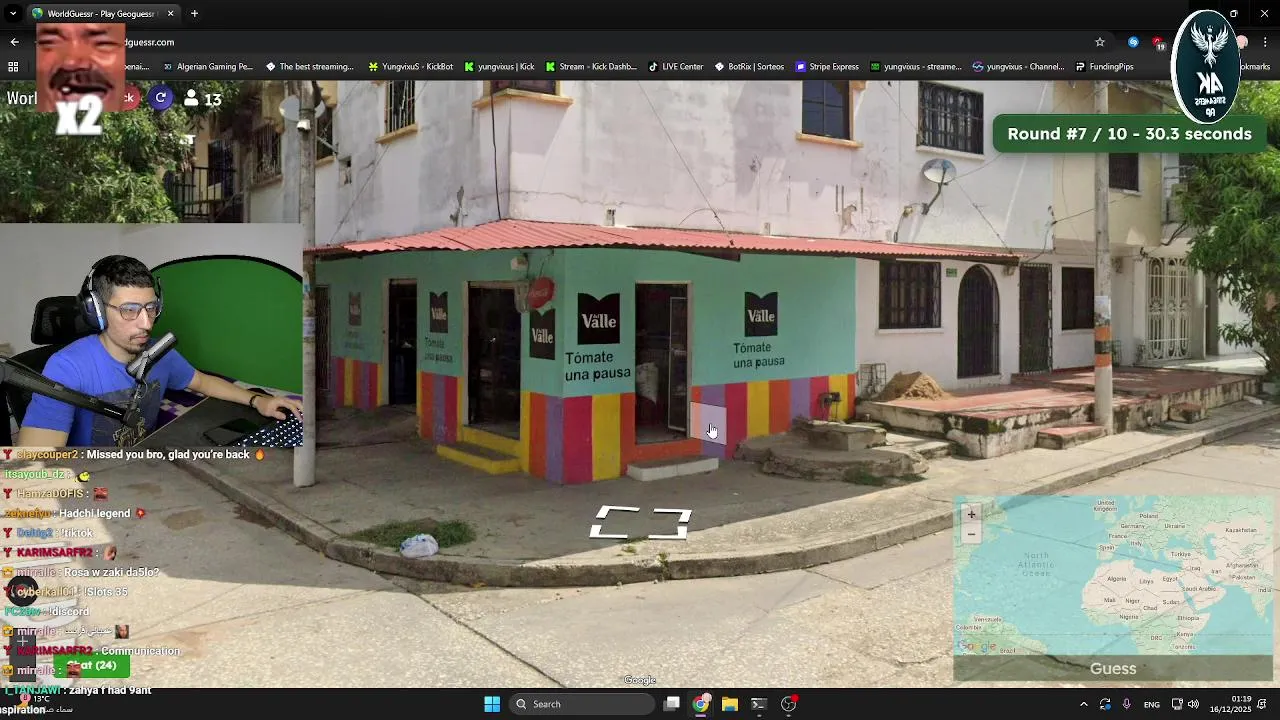Zoom in on the guess map
This screenshot has width=1280, height=720.
pyautogui.click(x=971, y=514)
